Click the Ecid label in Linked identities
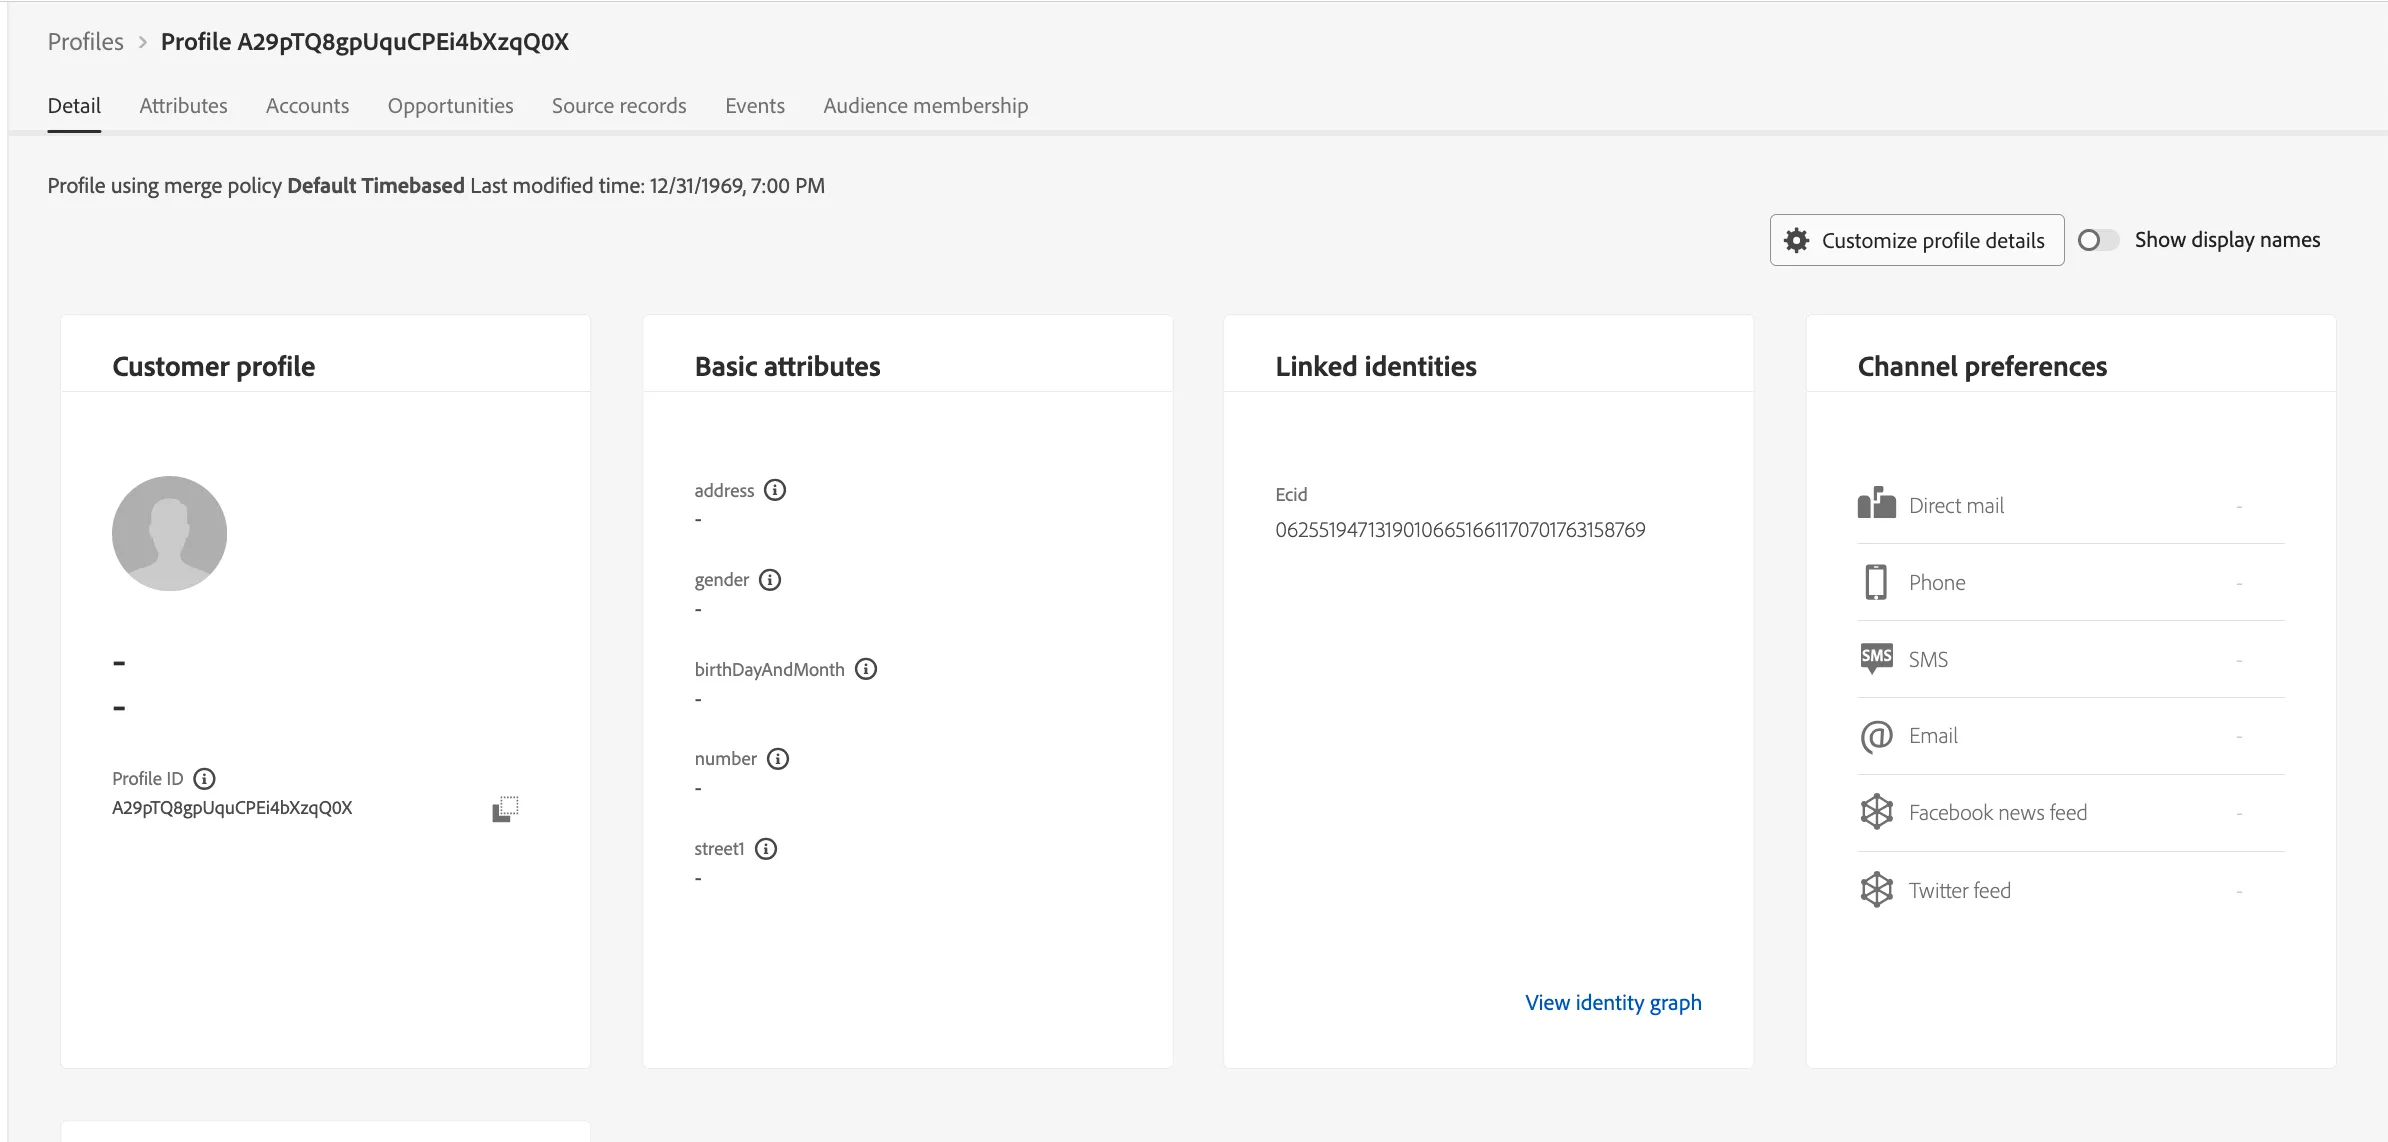 [x=1291, y=495]
